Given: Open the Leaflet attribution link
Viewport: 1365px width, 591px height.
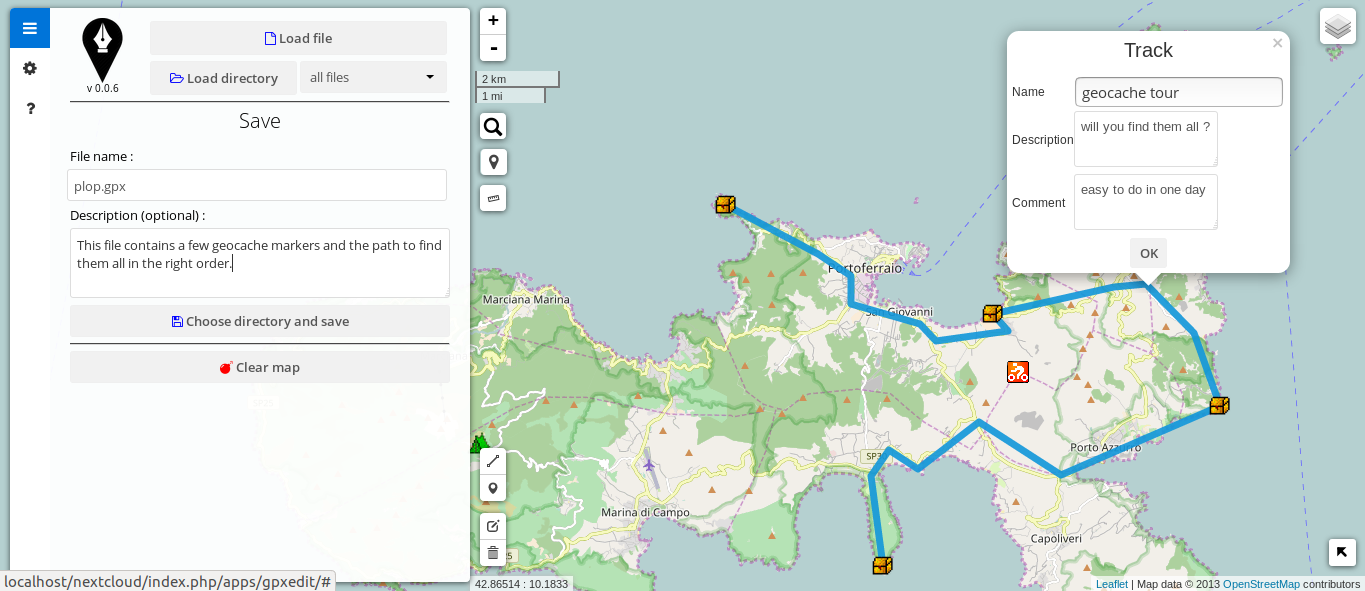Looking at the screenshot, I should 1111,584.
